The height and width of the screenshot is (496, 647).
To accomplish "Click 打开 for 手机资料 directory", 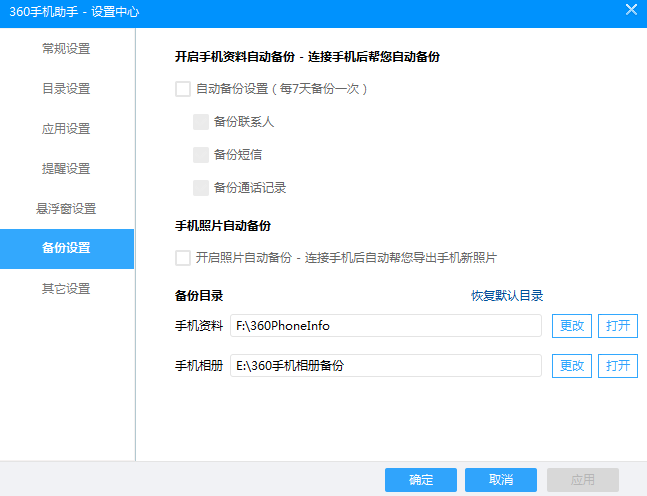I will (618, 326).
